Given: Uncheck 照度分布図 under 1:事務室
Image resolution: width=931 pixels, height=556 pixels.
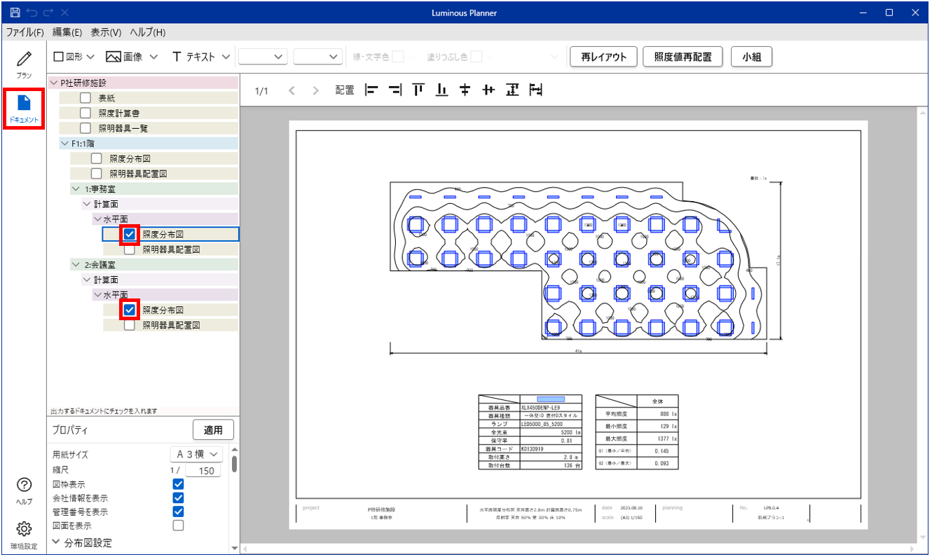Looking at the screenshot, I should point(129,234).
